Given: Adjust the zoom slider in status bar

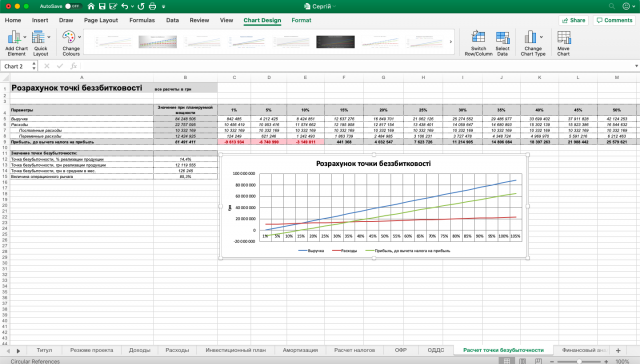Looking at the screenshot, I should (579, 361).
